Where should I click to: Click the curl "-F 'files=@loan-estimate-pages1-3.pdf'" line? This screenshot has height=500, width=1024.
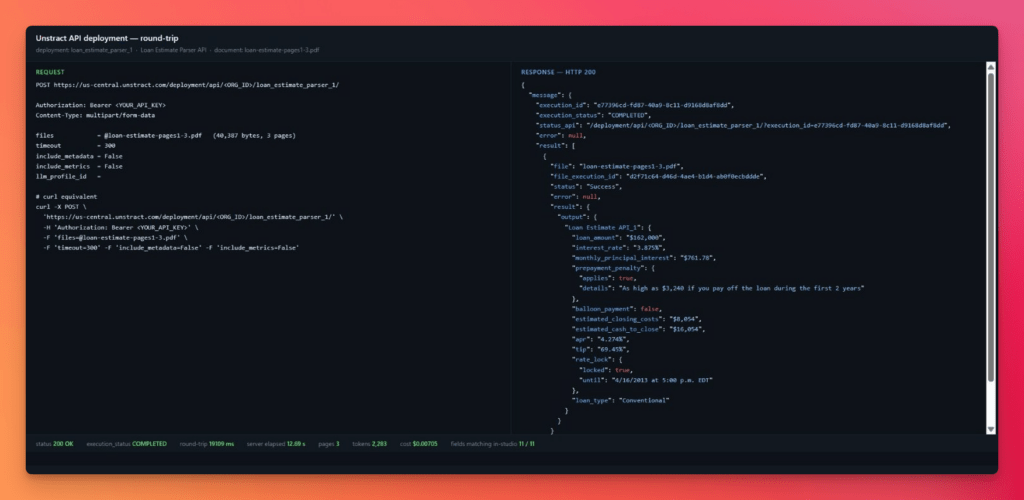pos(115,238)
